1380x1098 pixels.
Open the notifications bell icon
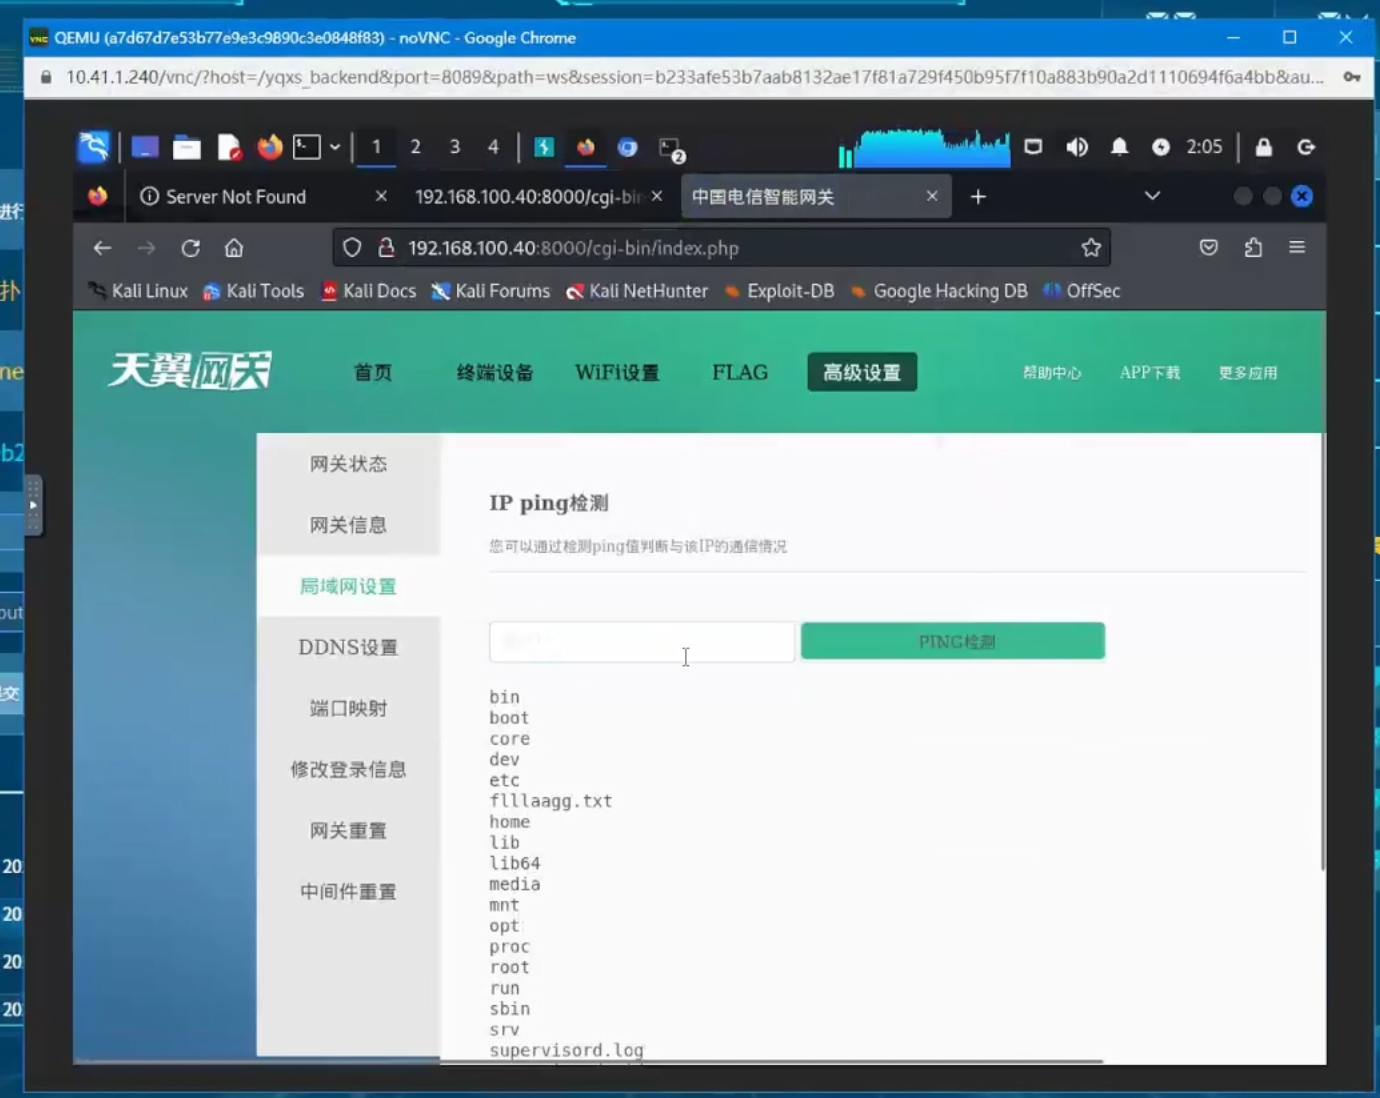[x=1119, y=147]
